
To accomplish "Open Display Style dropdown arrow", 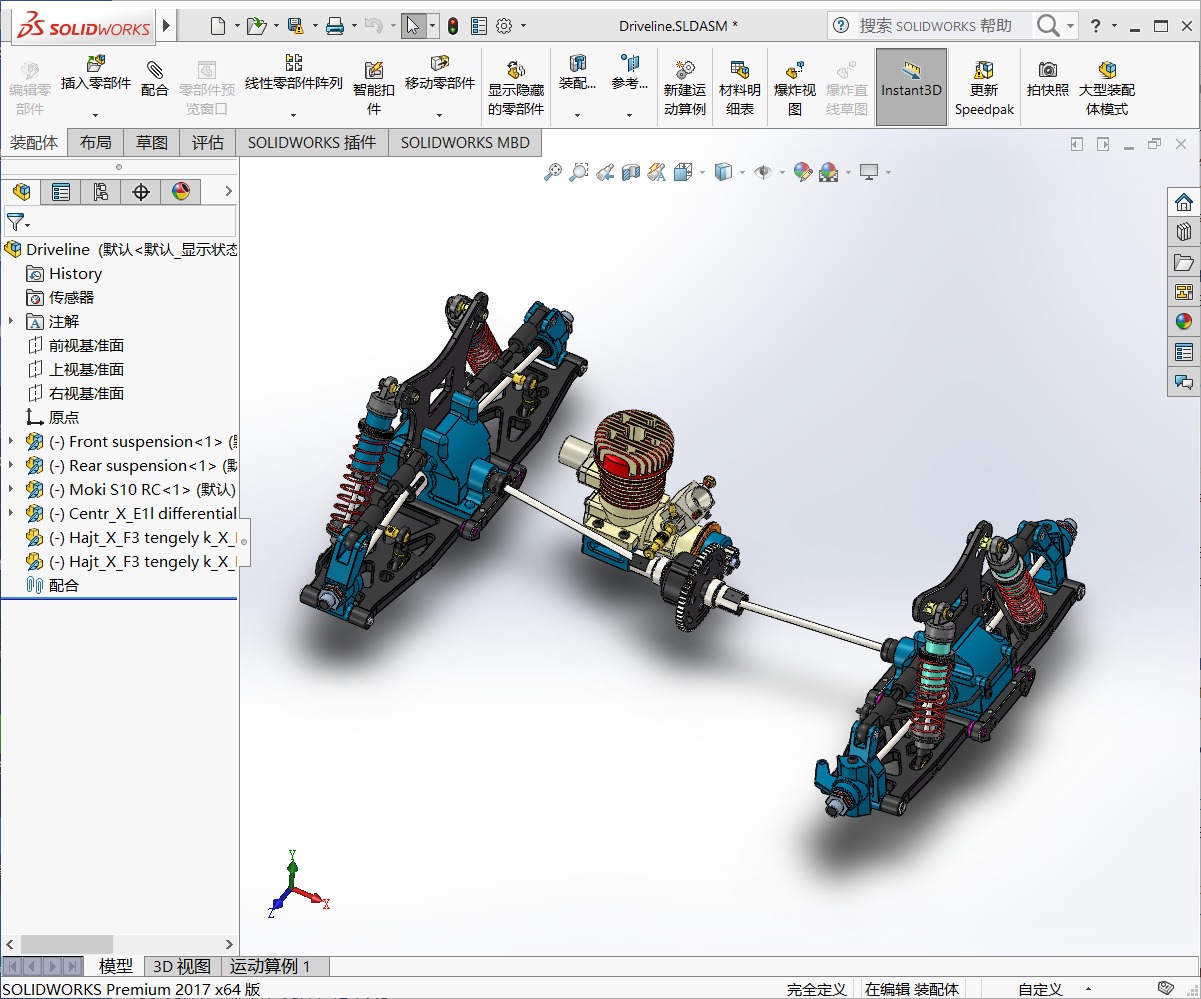I will [x=742, y=172].
